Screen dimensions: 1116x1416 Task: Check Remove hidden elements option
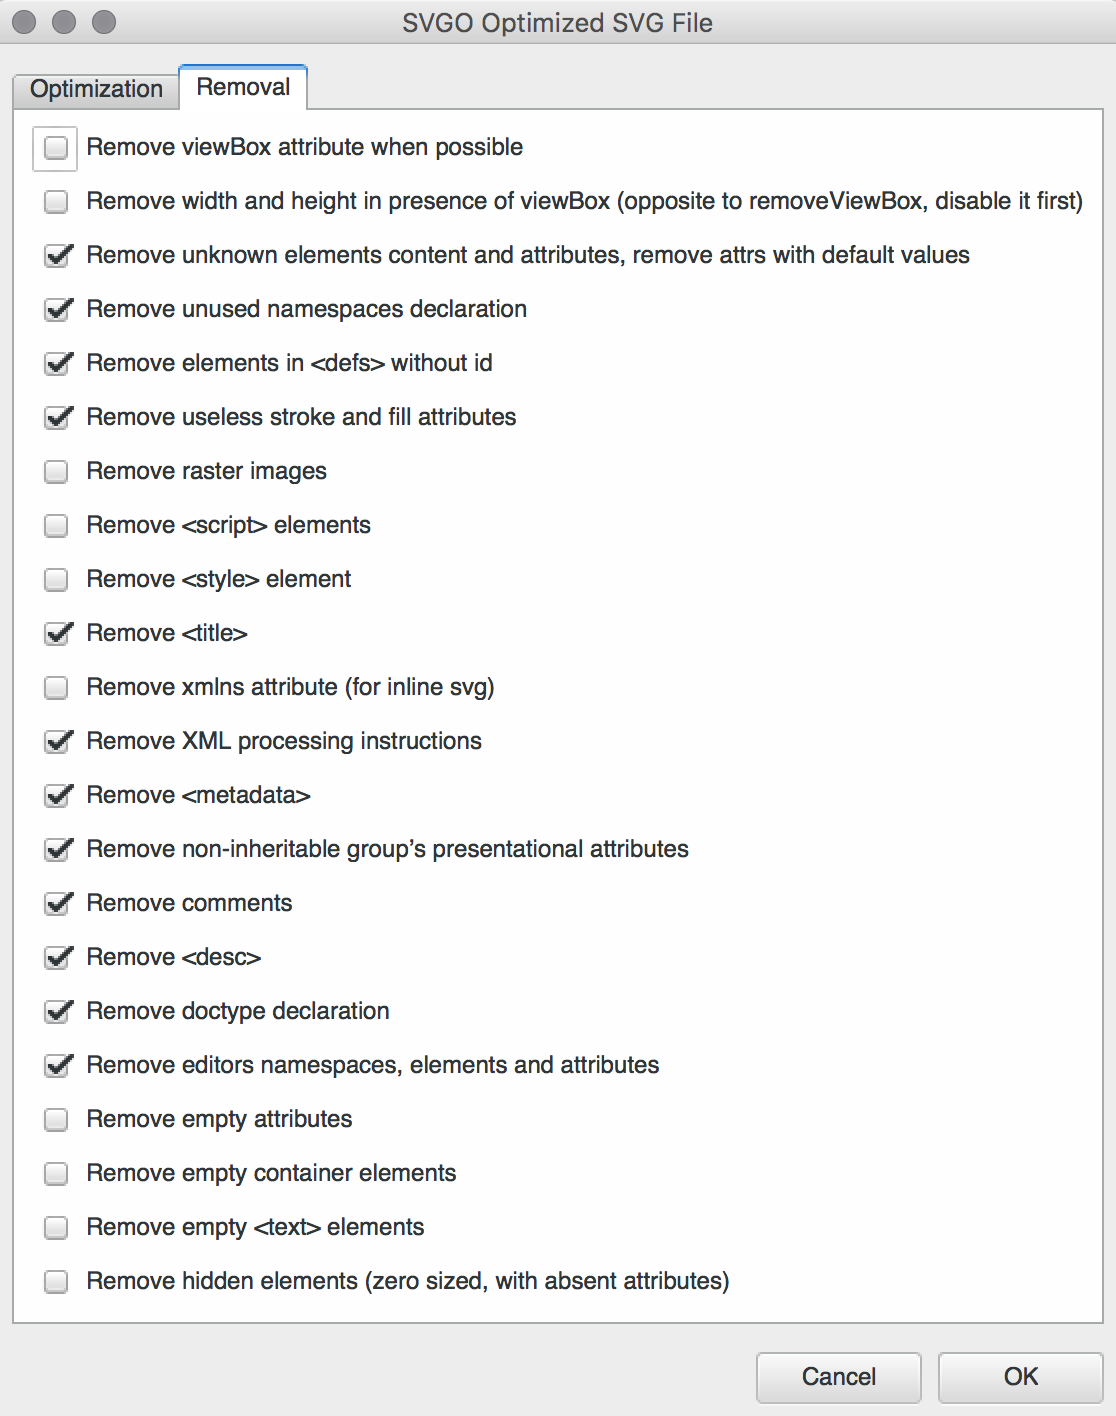pos(56,1282)
